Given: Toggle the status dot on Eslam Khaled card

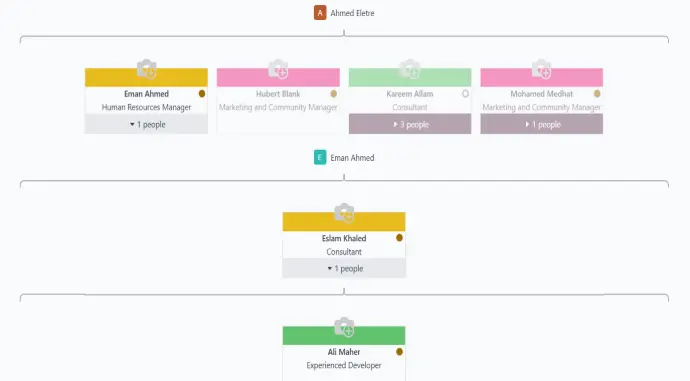Looking at the screenshot, I should pyautogui.click(x=399, y=238).
